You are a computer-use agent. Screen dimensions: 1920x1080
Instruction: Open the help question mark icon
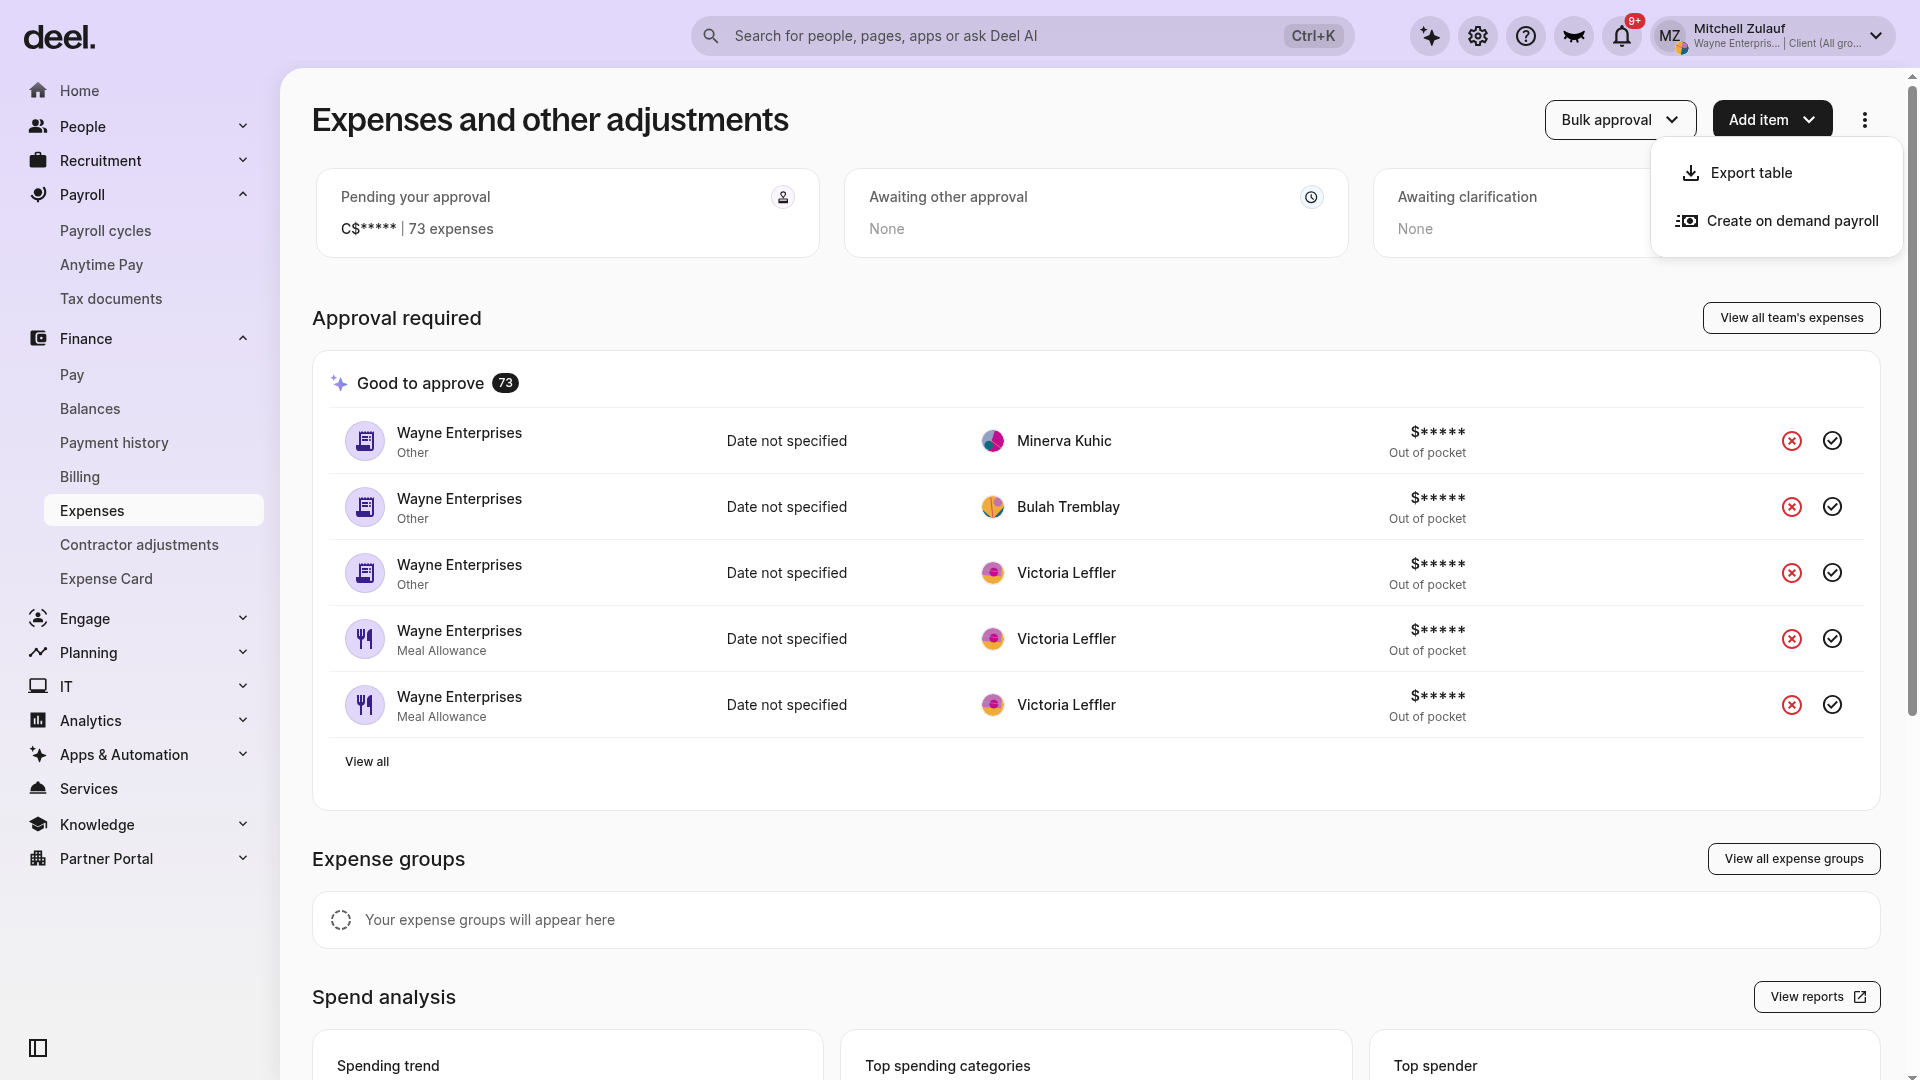tap(1526, 36)
